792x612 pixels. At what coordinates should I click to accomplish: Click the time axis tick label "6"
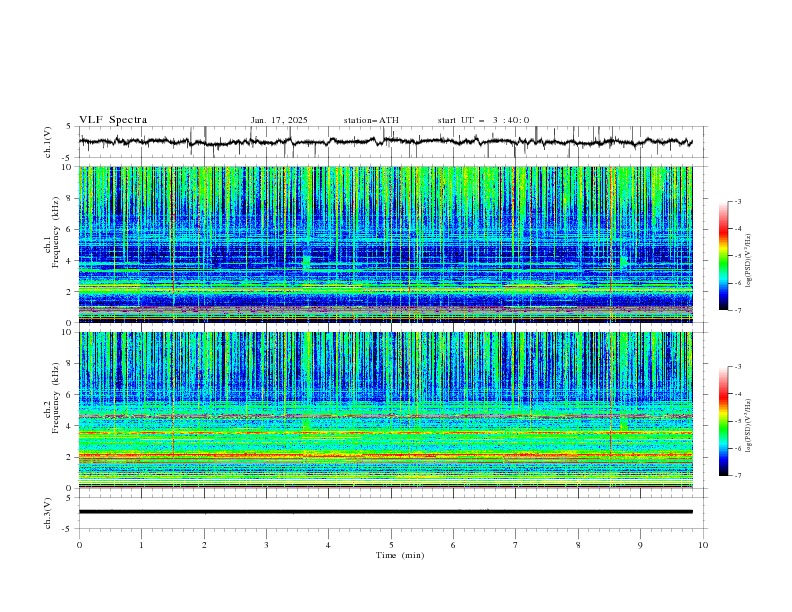click(x=453, y=545)
